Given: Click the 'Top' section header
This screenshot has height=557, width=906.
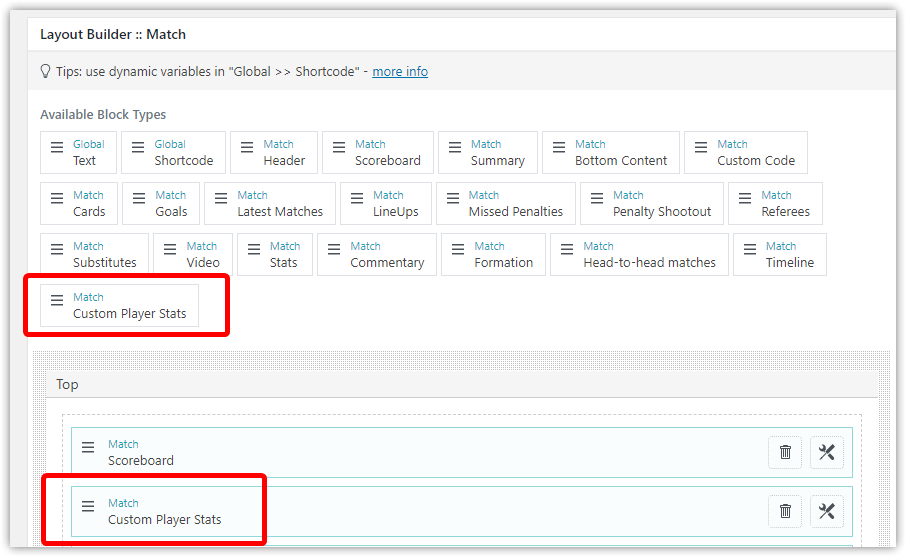Looking at the screenshot, I should tap(462, 384).
